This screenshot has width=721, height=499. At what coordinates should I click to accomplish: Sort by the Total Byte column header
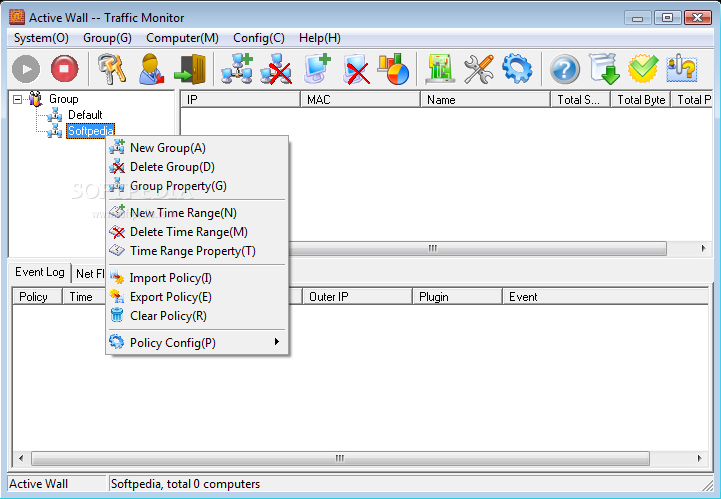(641, 100)
